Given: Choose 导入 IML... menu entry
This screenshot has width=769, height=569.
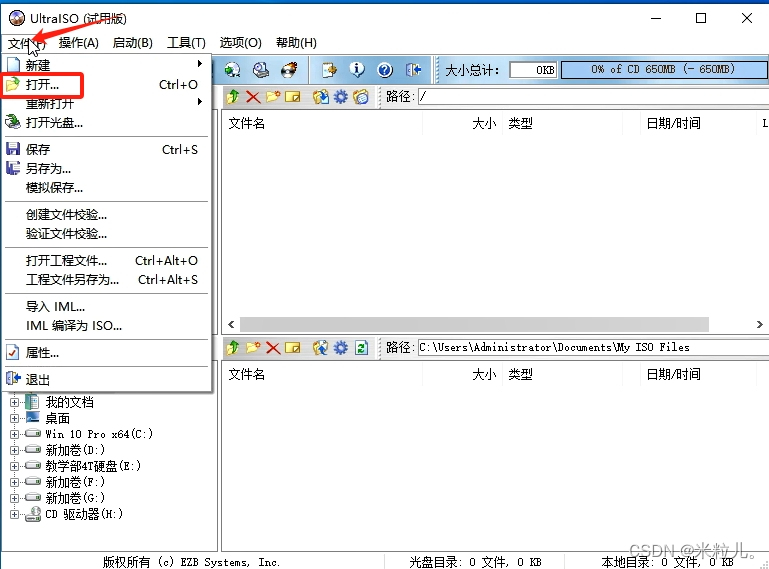Looking at the screenshot, I should (107, 307).
